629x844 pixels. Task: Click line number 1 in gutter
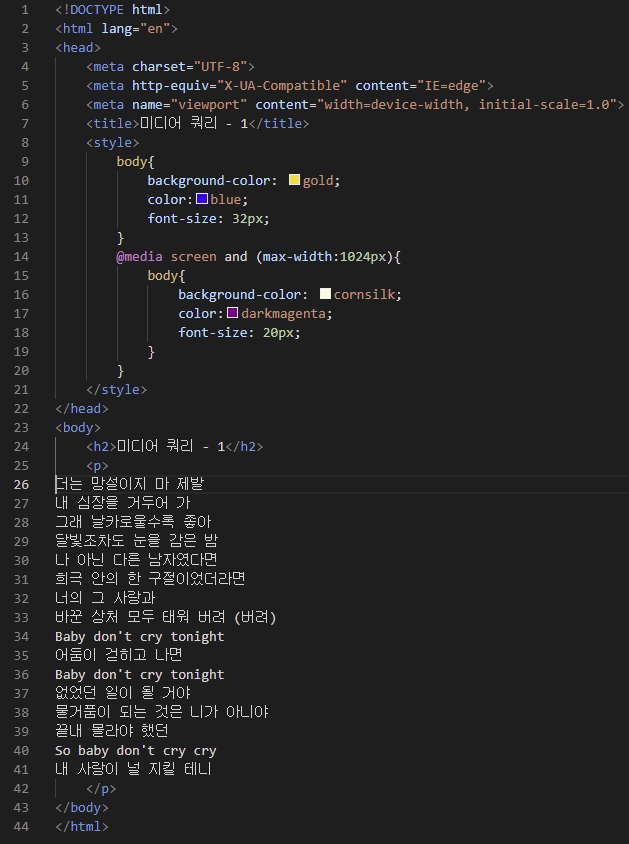pyautogui.click(x=25, y=10)
